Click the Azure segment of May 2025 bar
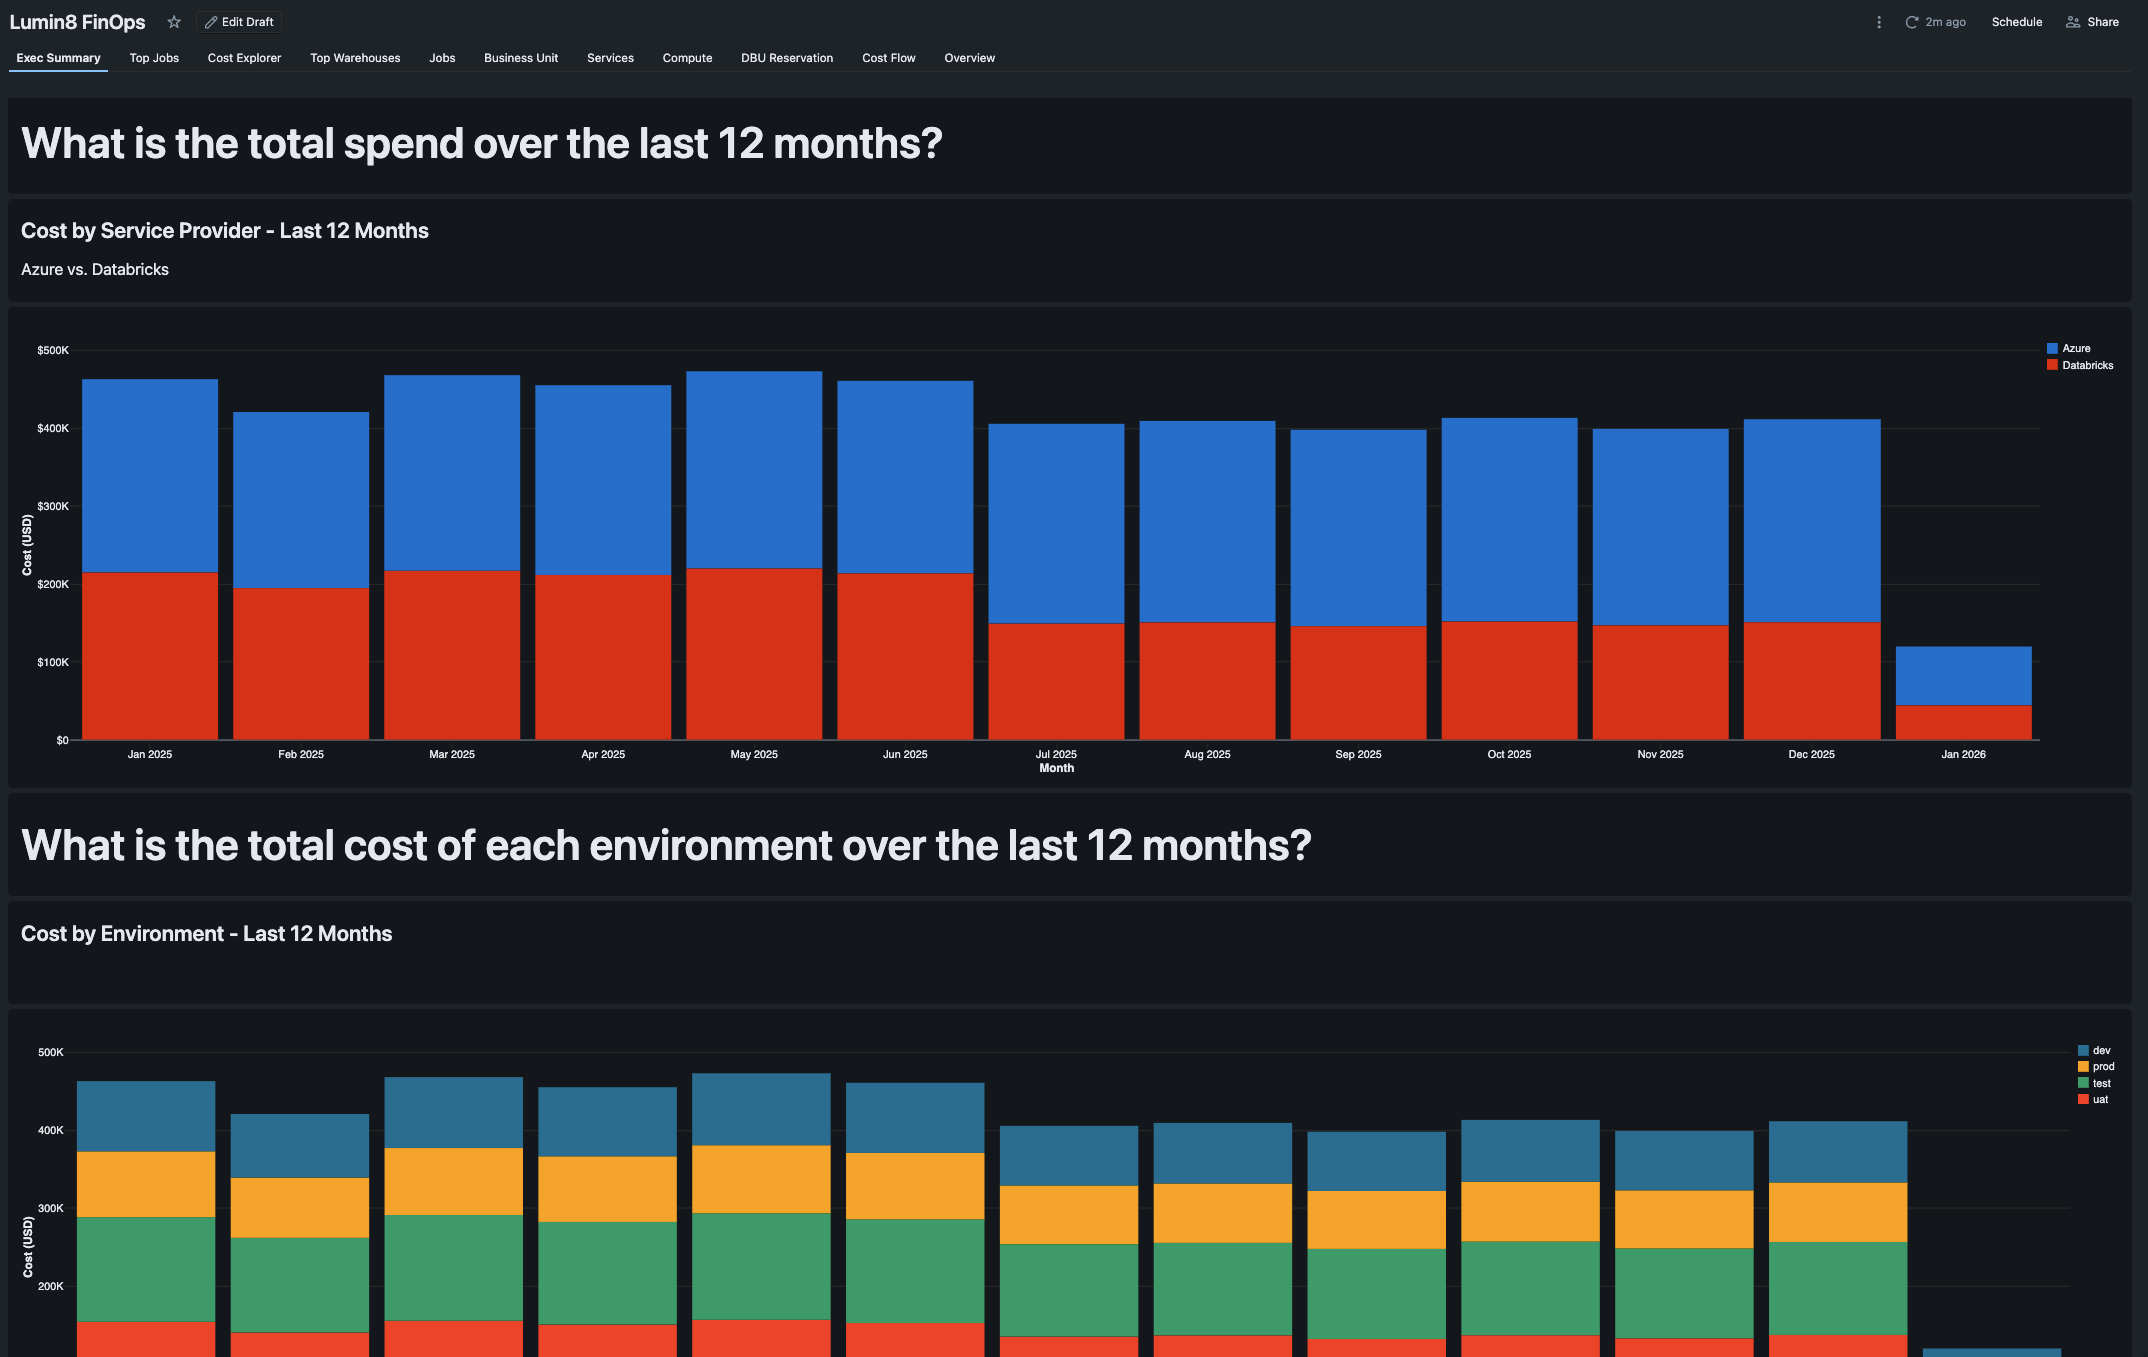This screenshot has width=2148, height=1357. 754,470
